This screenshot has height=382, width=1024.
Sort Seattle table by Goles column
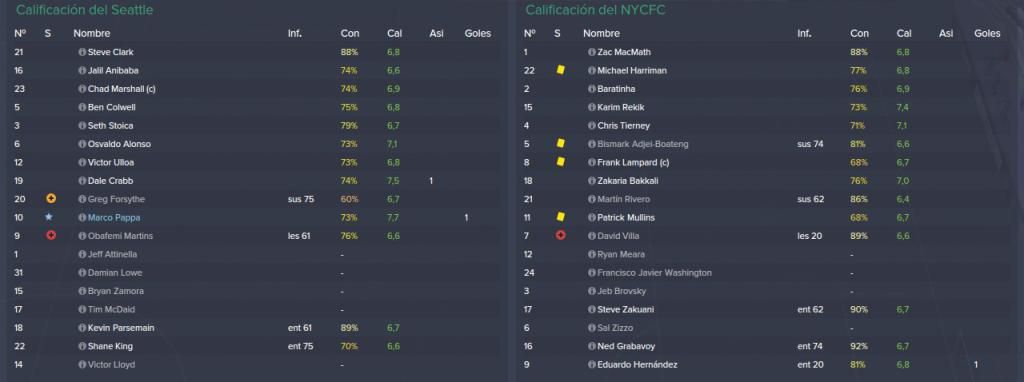point(477,33)
